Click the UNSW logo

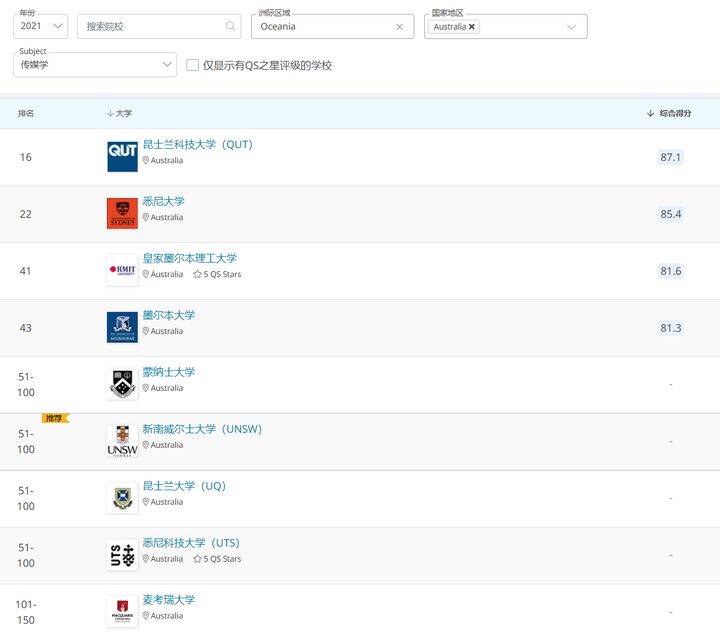point(122,441)
